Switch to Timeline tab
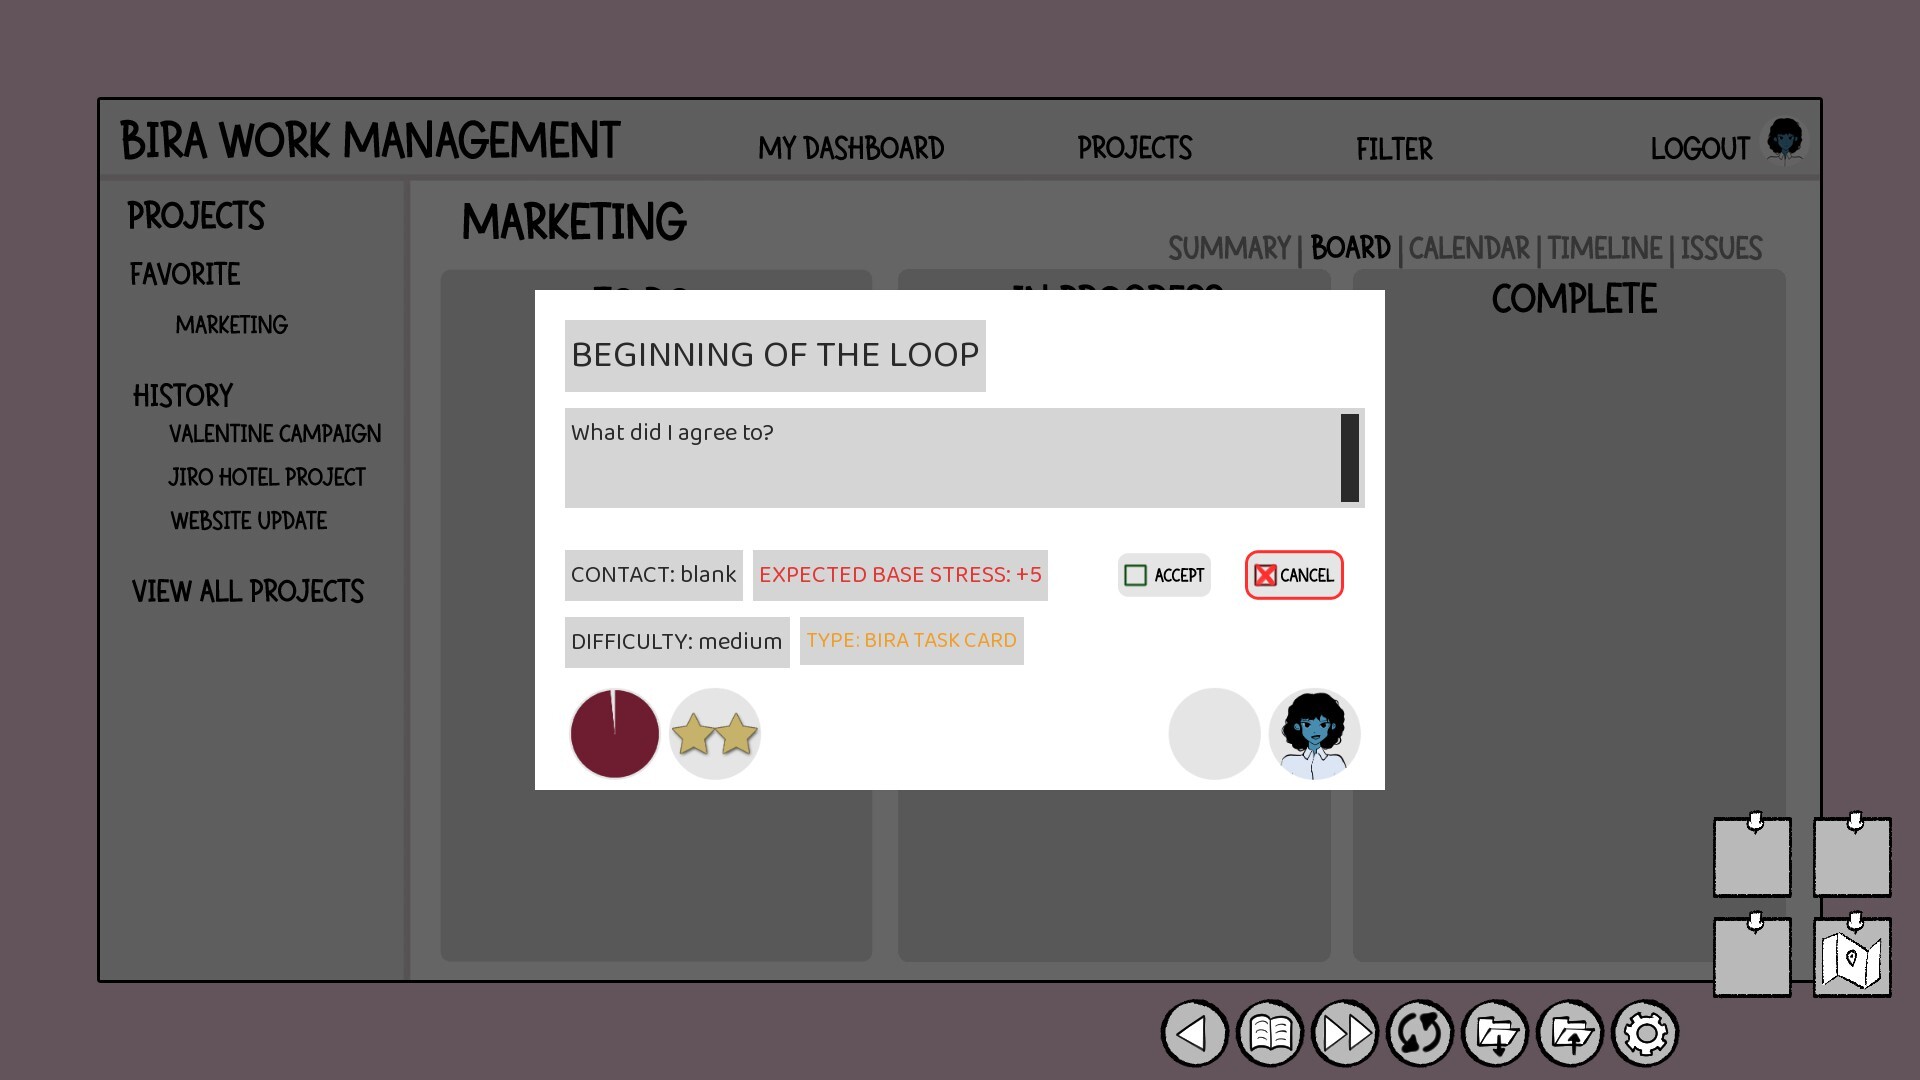The height and width of the screenshot is (1080, 1920). pos(1605,248)
